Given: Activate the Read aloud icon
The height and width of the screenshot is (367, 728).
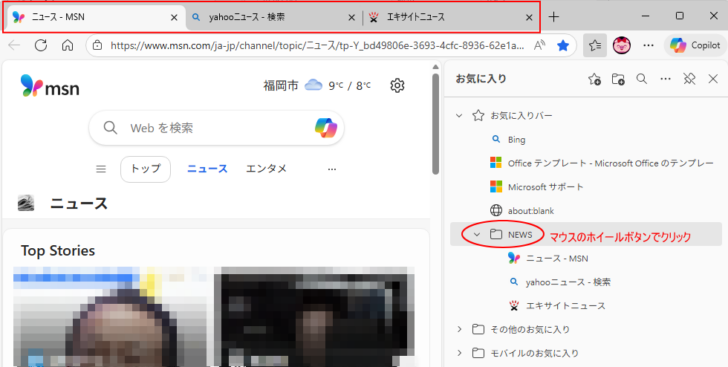Looking at the screenshot, I should (x=540, y=46).
